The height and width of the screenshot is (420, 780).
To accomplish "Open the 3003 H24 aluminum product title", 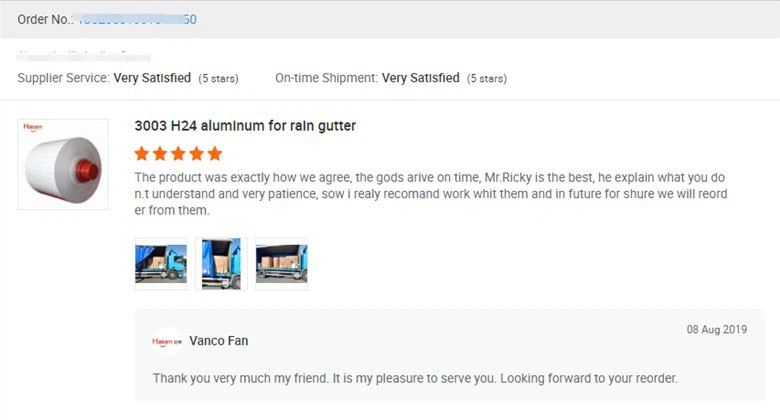I will tap(245, 126).
